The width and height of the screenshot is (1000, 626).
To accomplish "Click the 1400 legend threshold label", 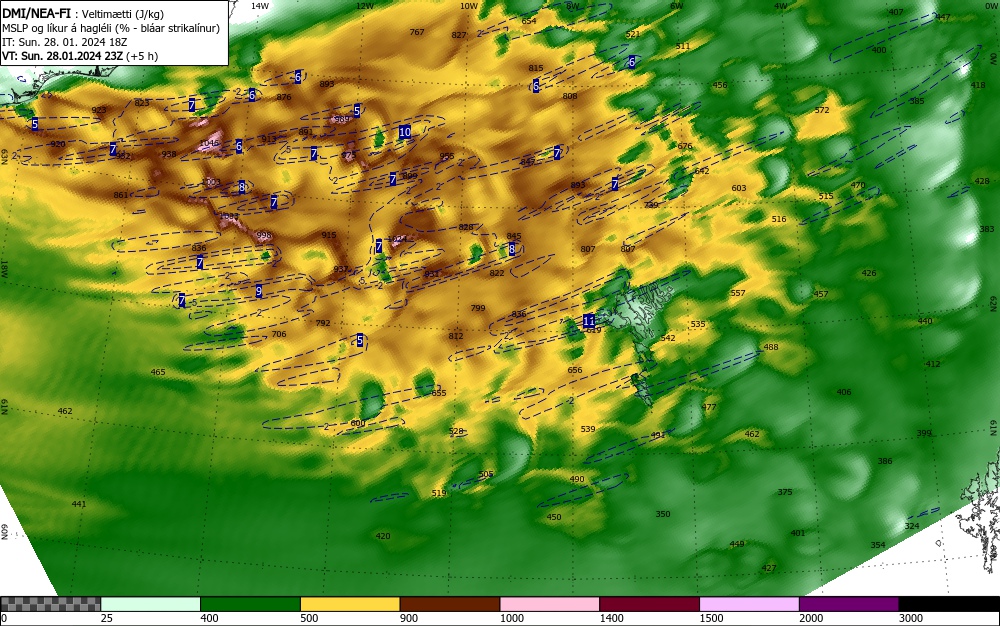I will [x=611, y=618].
